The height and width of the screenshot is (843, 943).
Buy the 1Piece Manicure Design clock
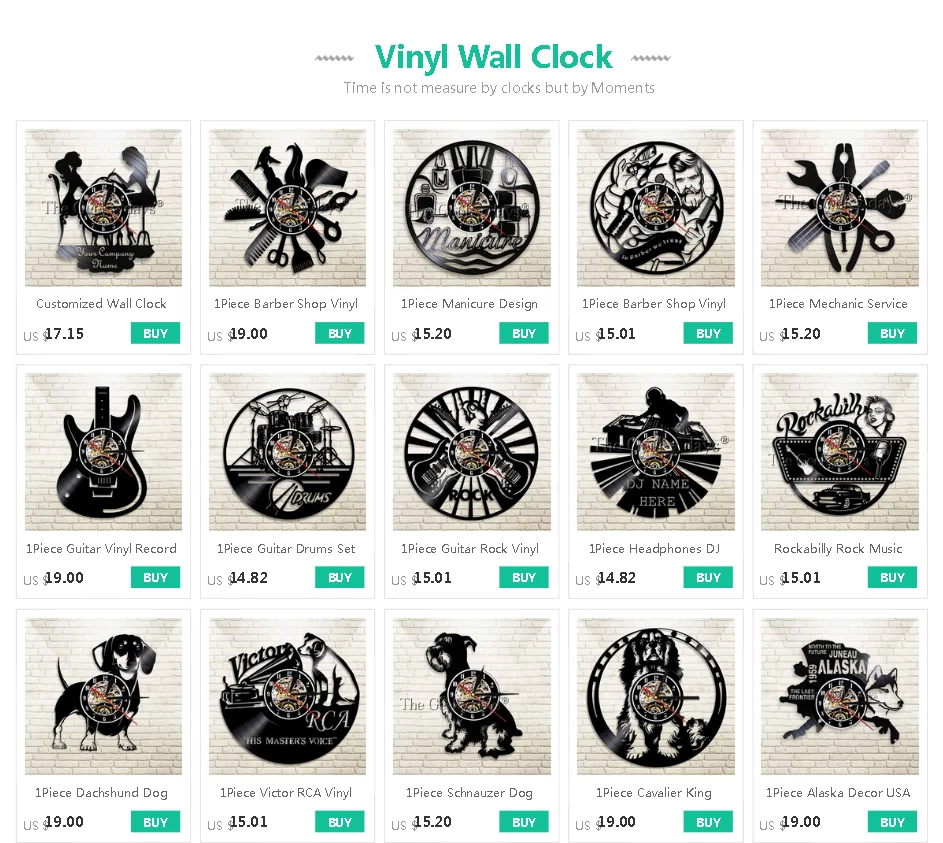click(523, 333)
